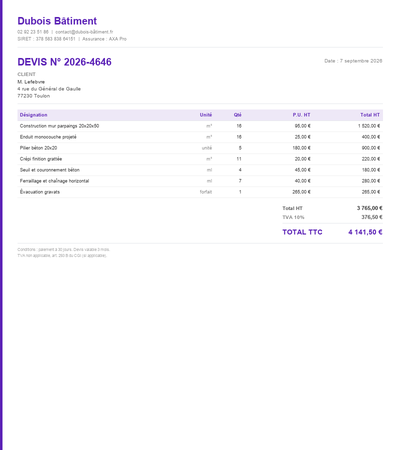This screenshot has height=450, width=400.
Task: Click the Unité column header
Action: [x=206, y=115]
